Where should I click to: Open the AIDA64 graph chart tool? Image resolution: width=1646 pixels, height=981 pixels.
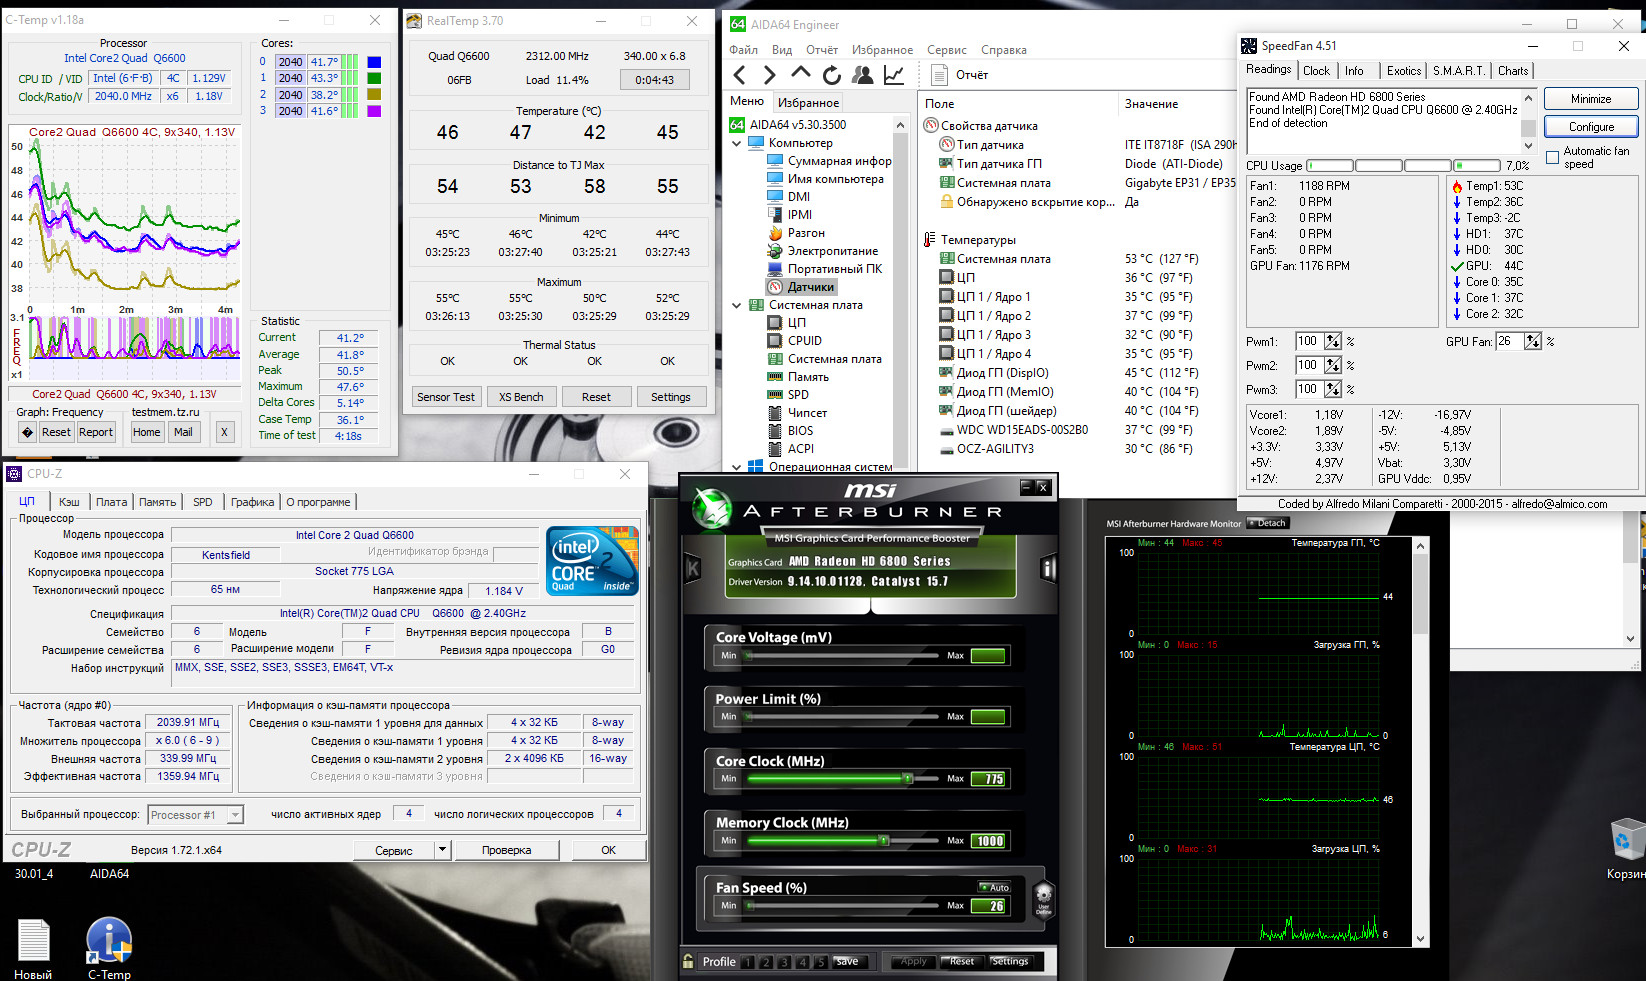tap(893, 75)
